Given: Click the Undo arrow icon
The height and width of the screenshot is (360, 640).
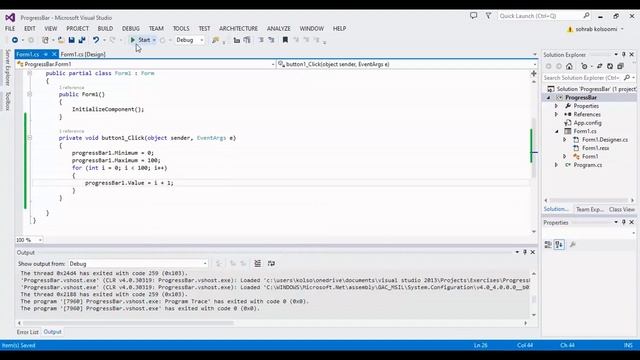Looking at the screenshot, I should click(96, 40).
